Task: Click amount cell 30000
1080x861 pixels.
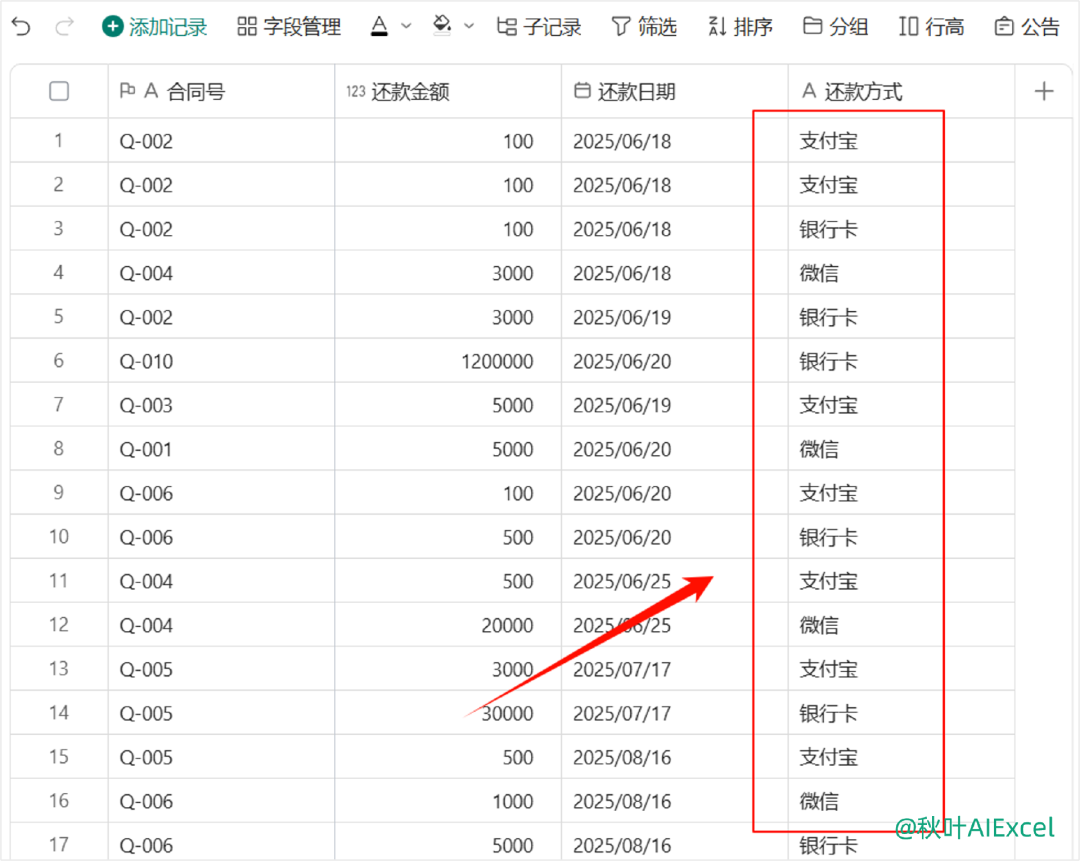Action: tap(448, 713)
